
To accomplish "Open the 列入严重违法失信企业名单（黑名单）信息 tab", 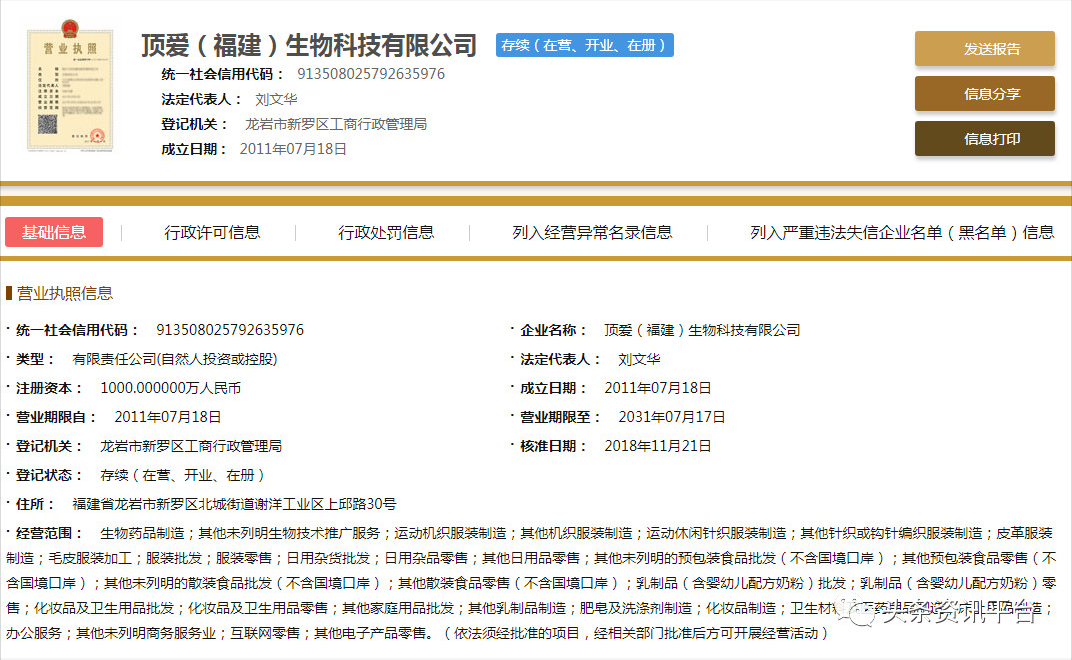I will 902,233.
